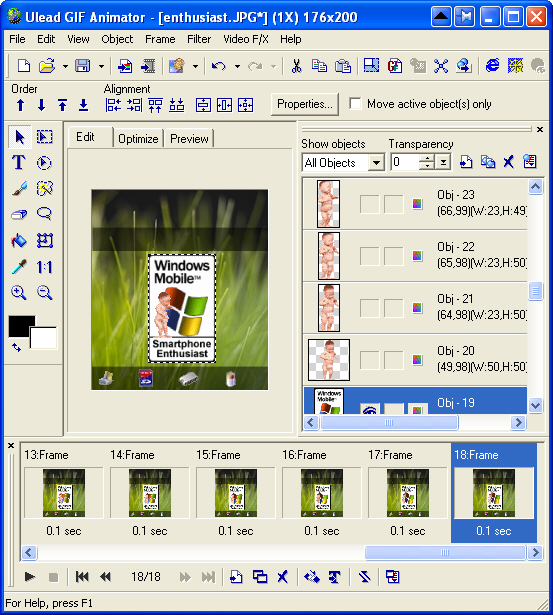Toggle lock box for Obj - 22
This screenshot has width=553, height=615.
pos(393,256)
